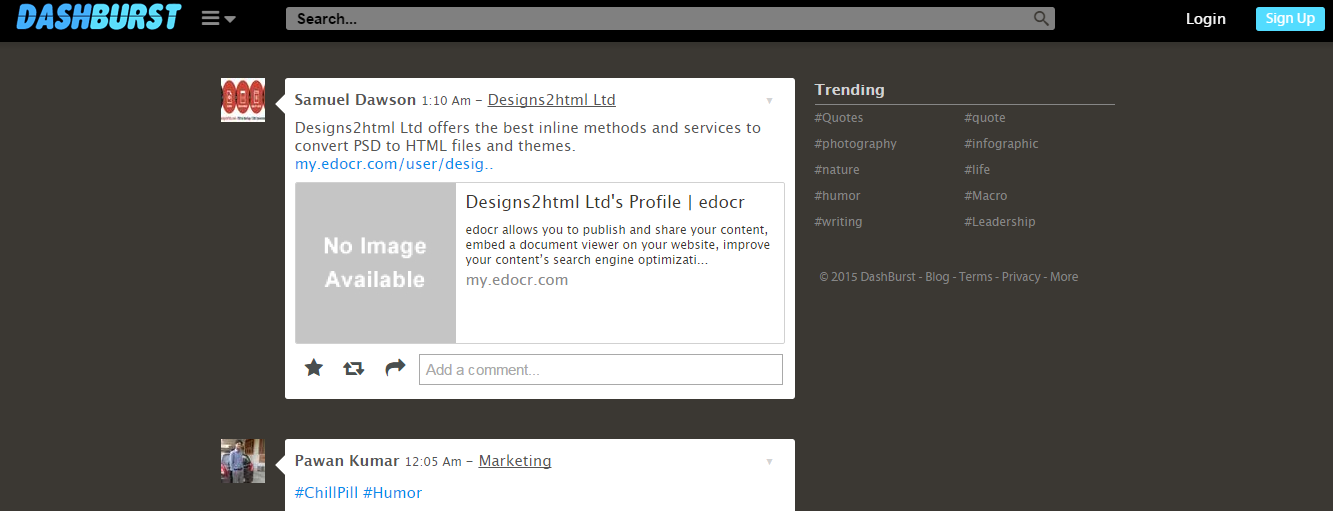This screenshot has width=1333, height=511.
Task: Reshare Samuel Dawson's post with repost icon
Action: click(x=353, y=368)
